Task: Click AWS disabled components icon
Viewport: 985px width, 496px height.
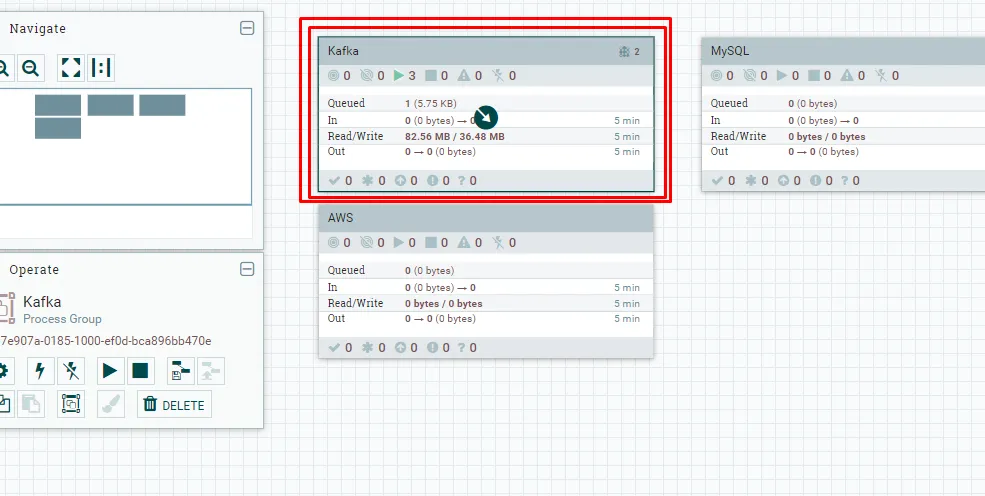Action: [x=498, y=242]
